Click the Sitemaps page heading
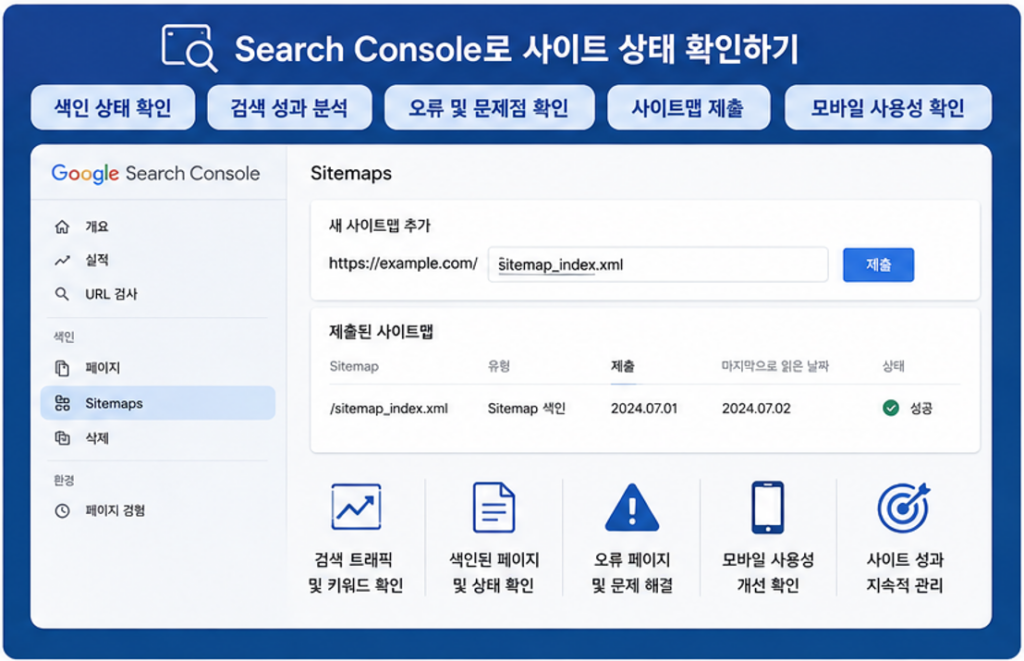This screenshot has width=1024, height=661. pos(351,173)
